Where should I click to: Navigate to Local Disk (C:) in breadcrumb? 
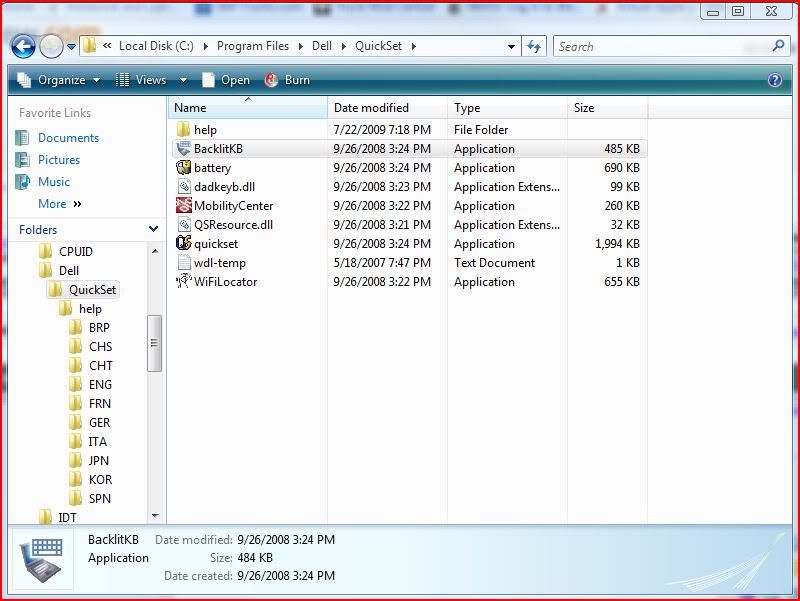pyautogui.click(x=156, y=46)
